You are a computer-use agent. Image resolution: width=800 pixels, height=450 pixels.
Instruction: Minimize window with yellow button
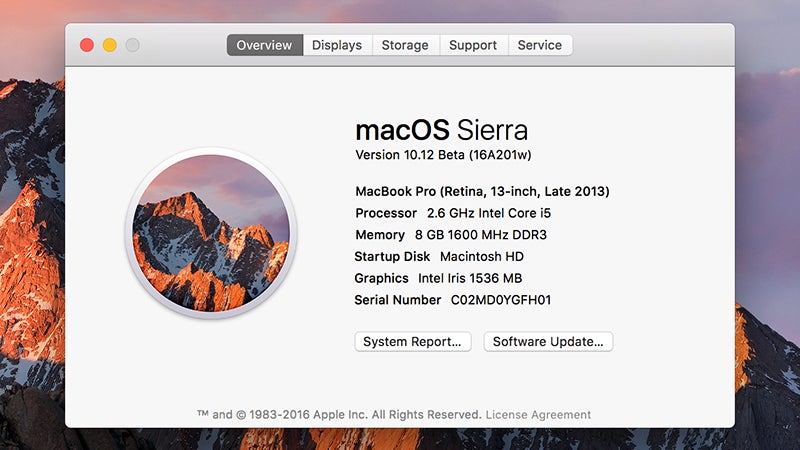[x=110, y=45]
